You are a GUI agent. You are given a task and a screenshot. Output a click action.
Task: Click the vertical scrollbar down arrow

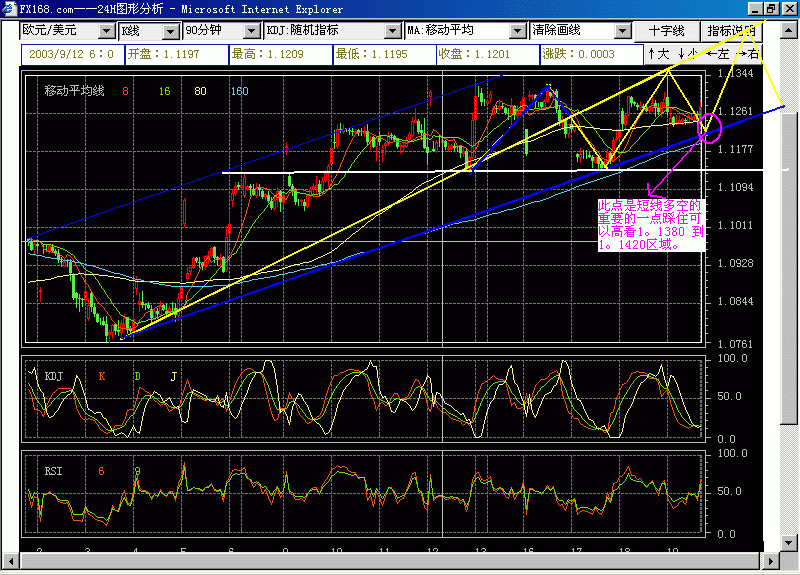[789, 542]
